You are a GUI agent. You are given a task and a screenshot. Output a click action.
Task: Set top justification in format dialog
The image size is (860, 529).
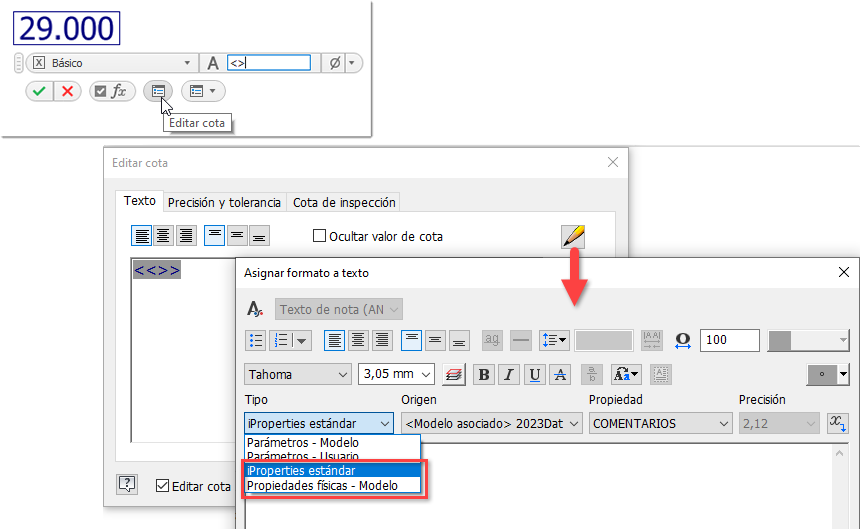[x=411, y=340]
